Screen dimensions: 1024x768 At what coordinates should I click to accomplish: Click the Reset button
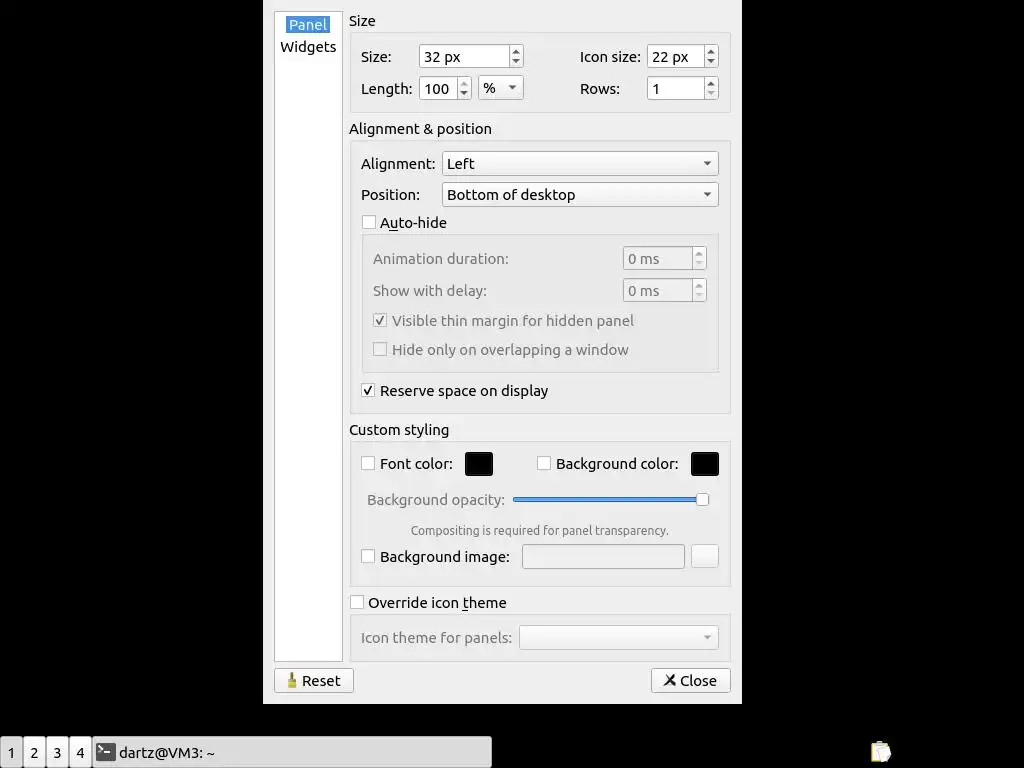click(x=314, y=680)
